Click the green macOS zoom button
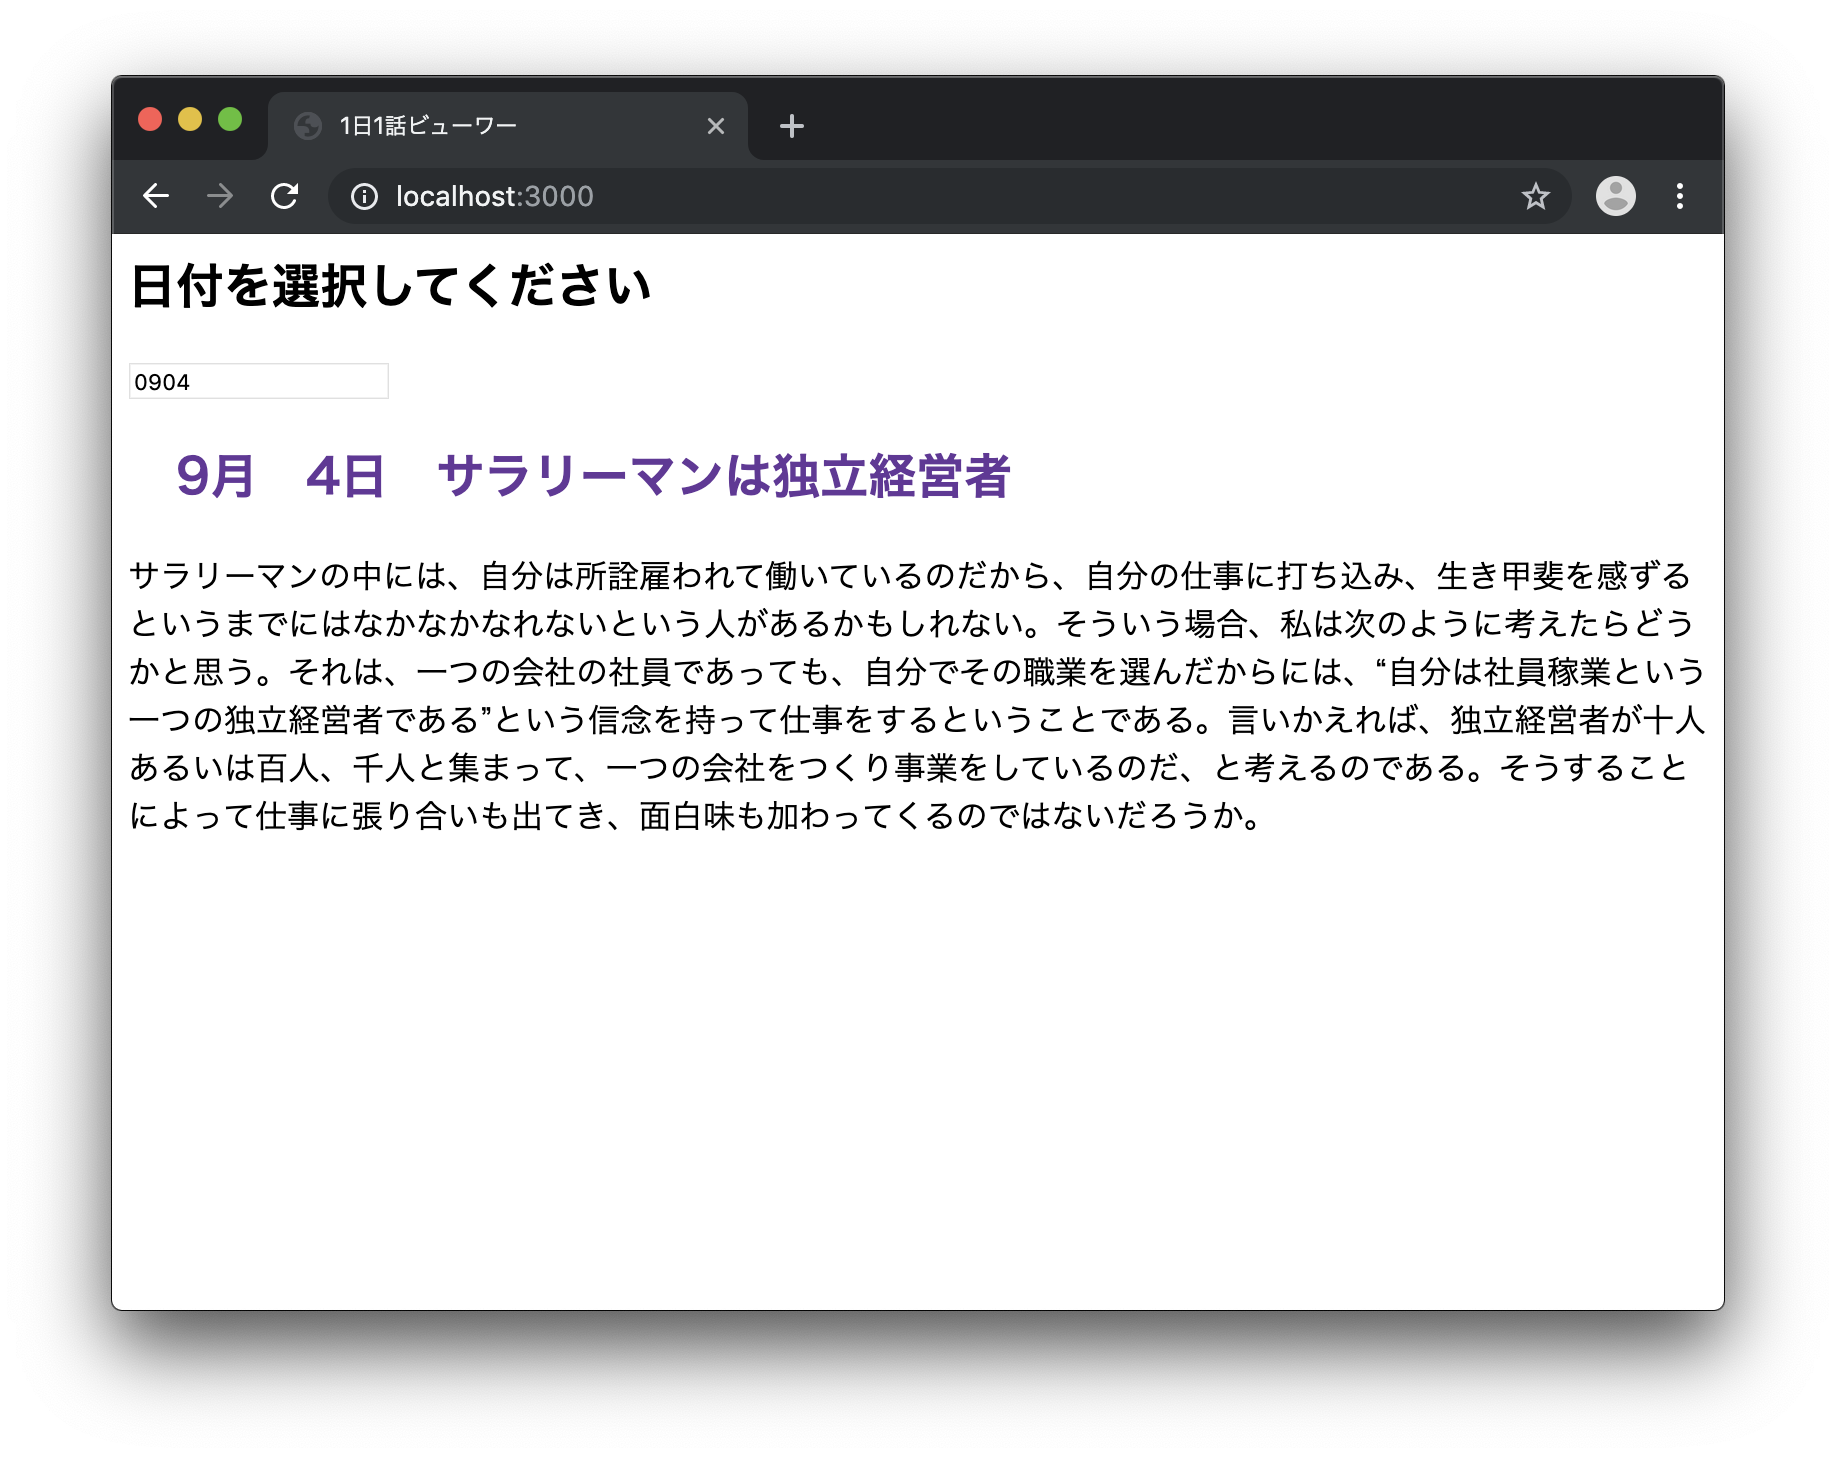This screenshot has width=1836, height=1458. click(231, 119)
